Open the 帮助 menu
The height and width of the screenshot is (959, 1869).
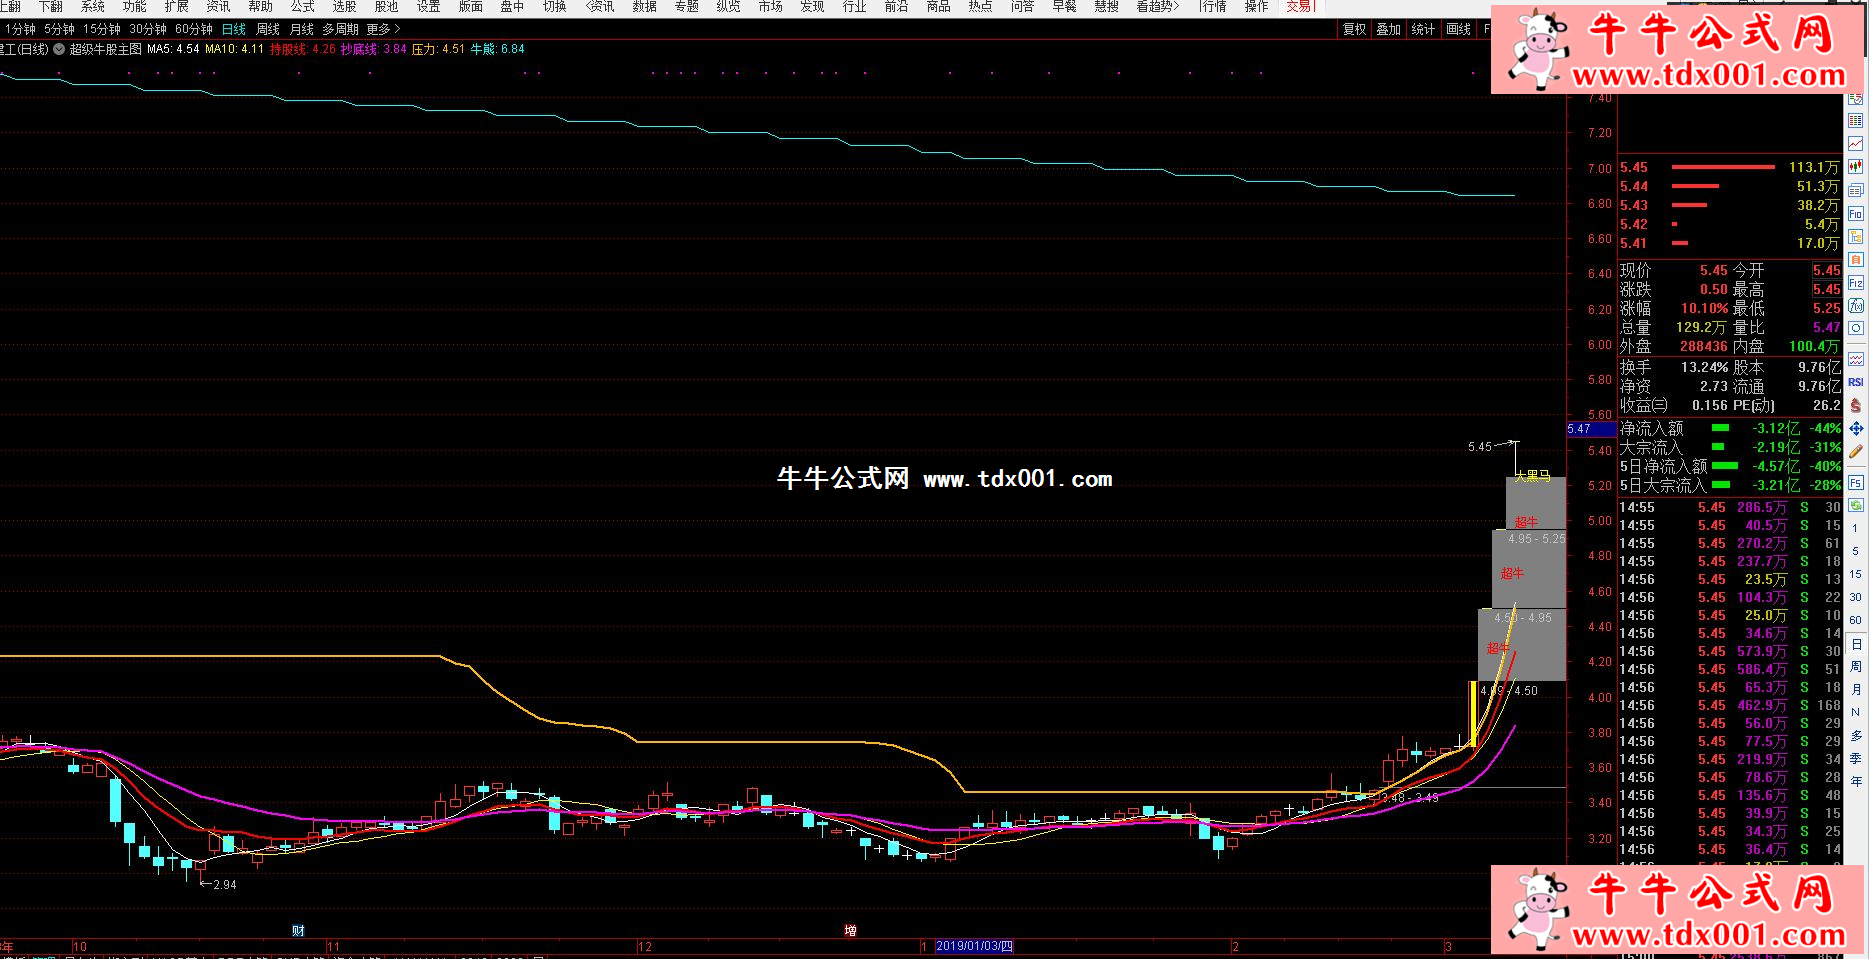coord(260,6)
